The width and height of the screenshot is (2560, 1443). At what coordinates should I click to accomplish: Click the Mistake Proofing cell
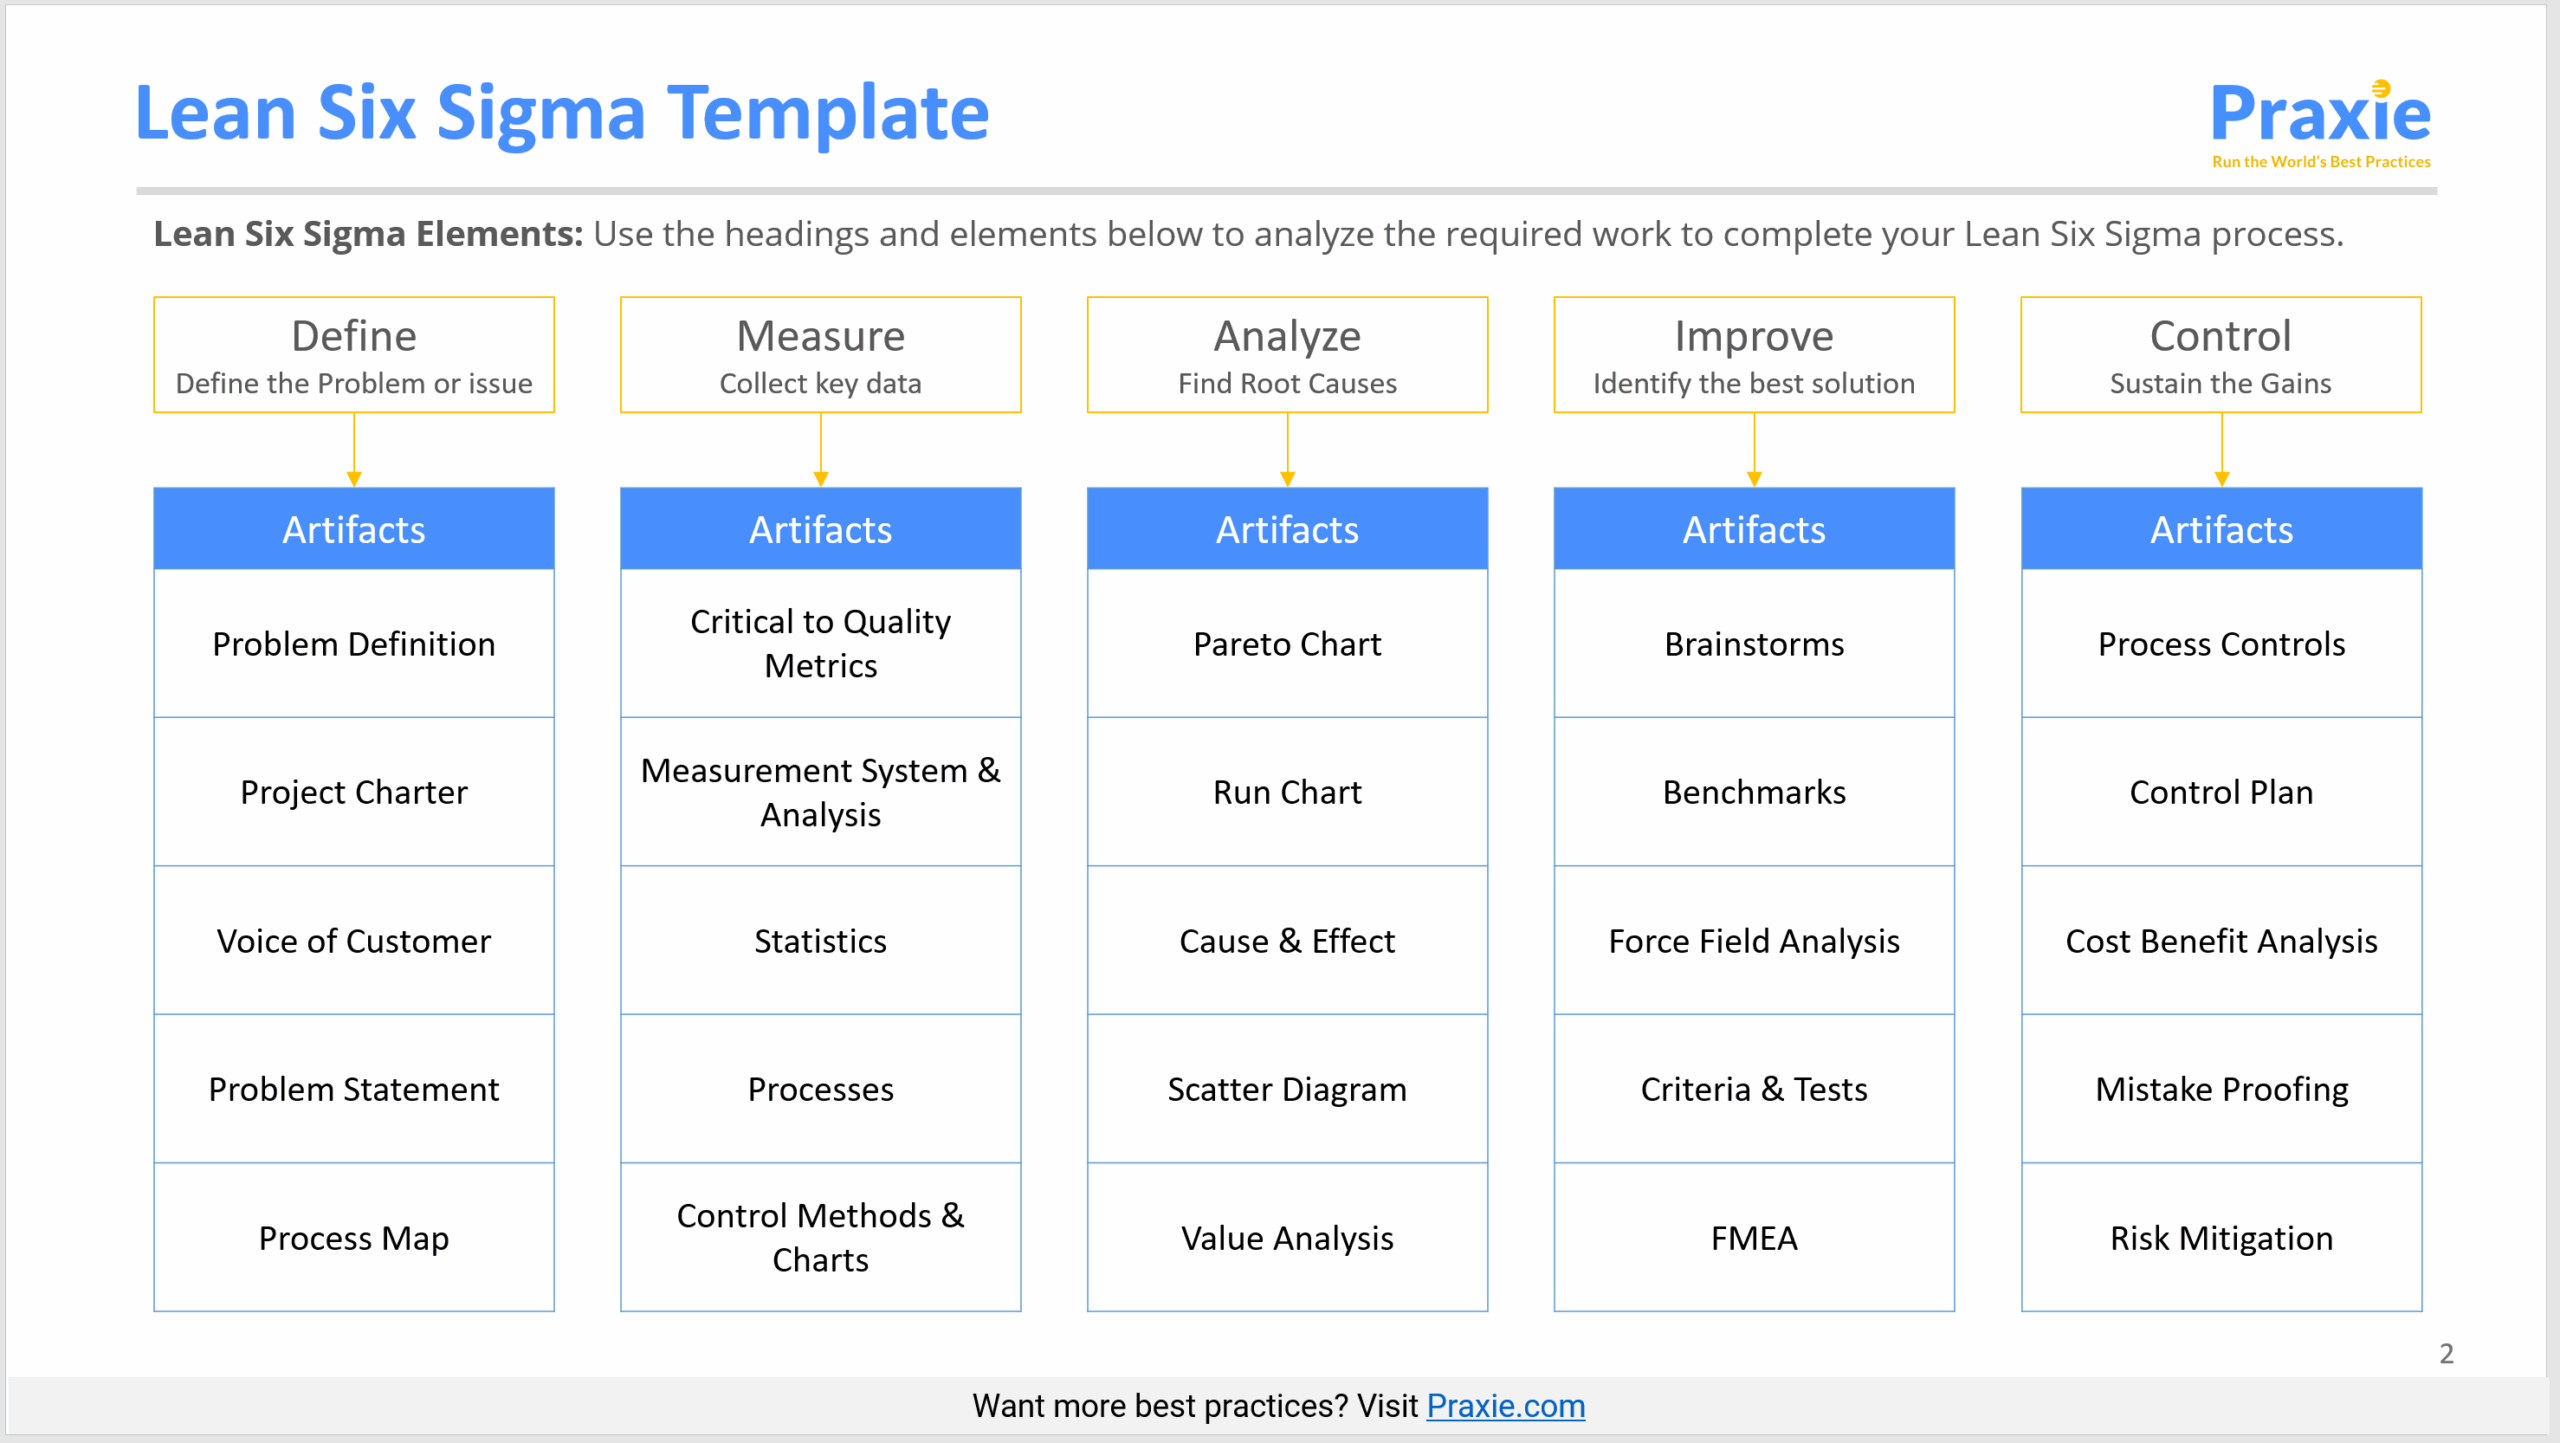(x=2220, y=1089)
